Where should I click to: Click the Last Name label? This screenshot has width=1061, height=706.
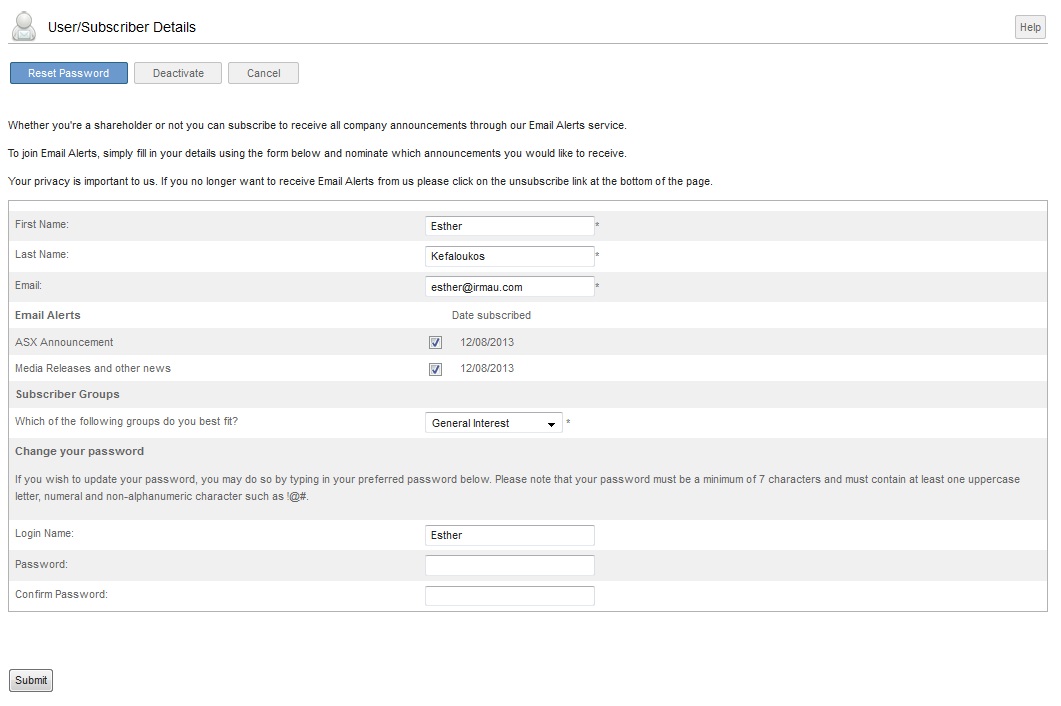pos(42,255)
